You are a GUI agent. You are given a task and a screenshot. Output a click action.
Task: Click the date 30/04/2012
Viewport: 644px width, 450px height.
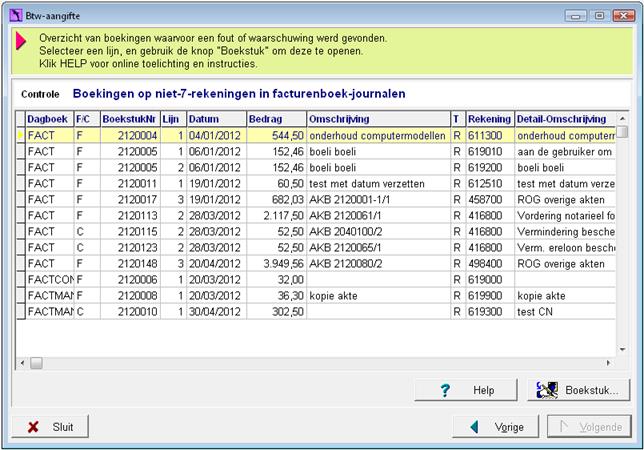pos(214,312)
